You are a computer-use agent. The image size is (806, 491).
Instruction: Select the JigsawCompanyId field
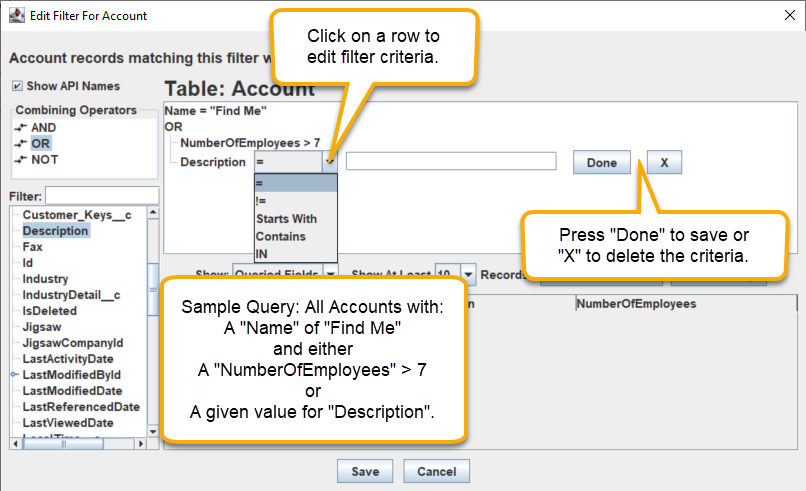point(73,342)
